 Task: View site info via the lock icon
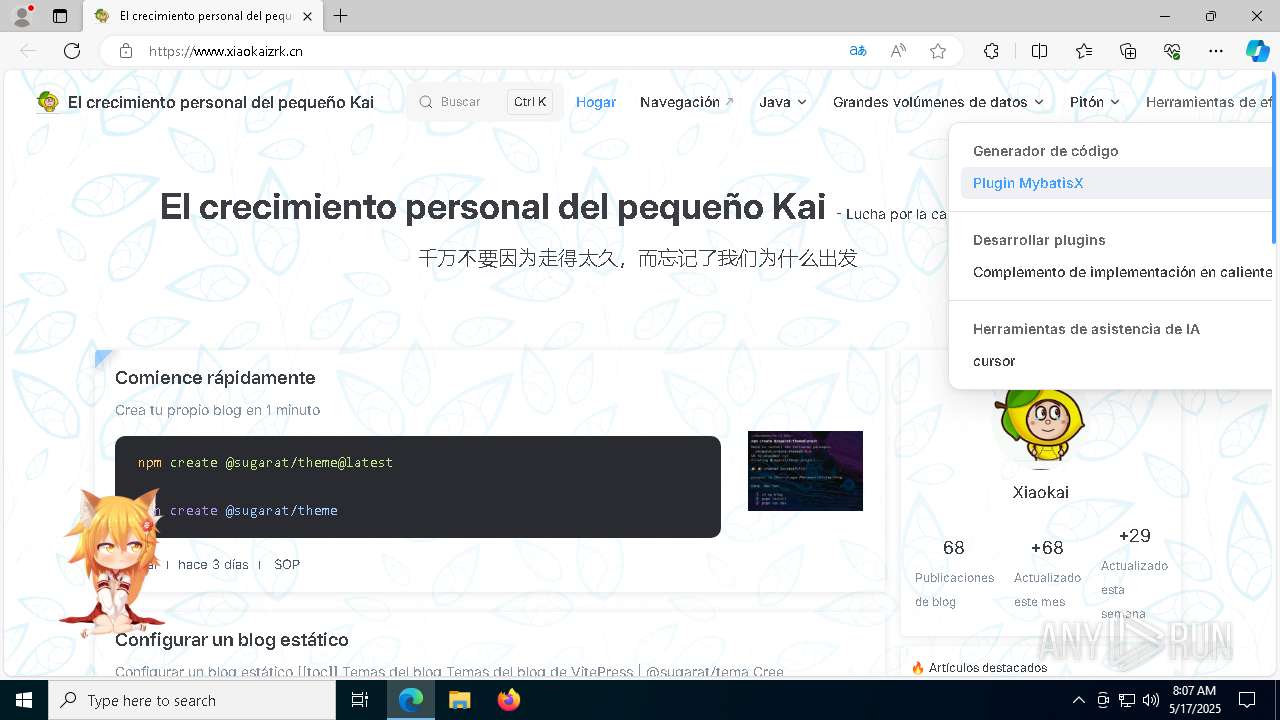(126, 51)
